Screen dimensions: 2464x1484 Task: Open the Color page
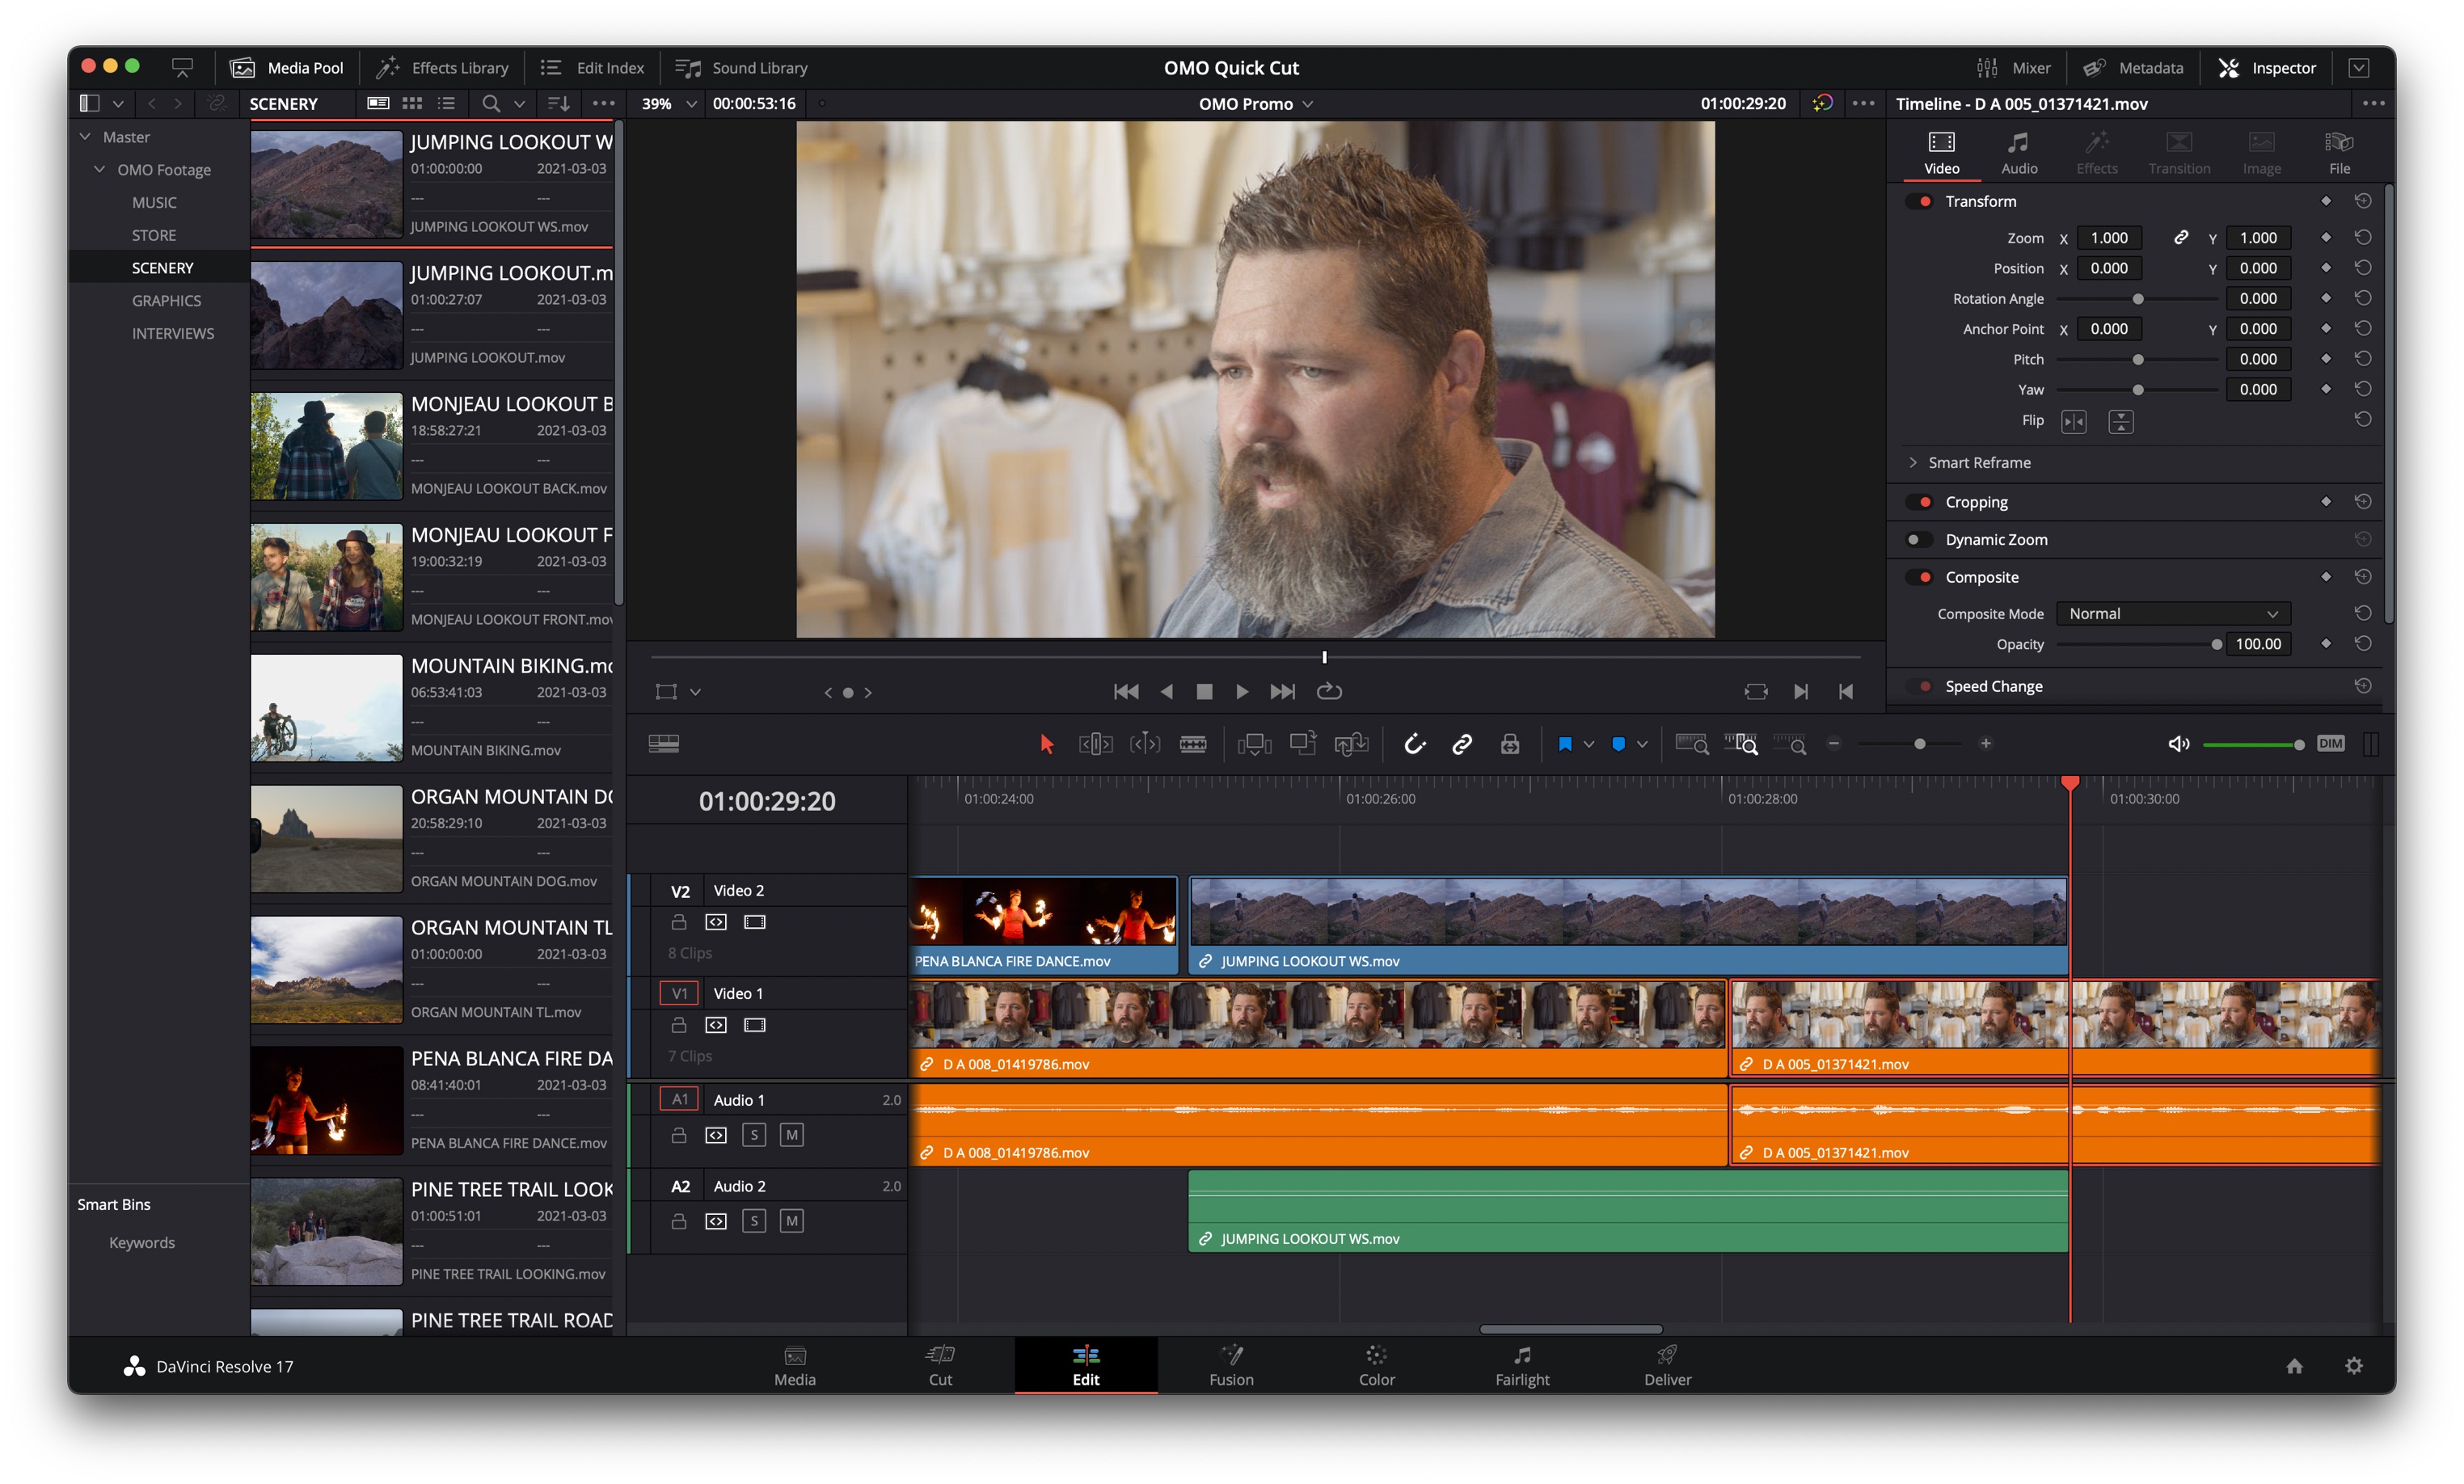(1376, 1365)
